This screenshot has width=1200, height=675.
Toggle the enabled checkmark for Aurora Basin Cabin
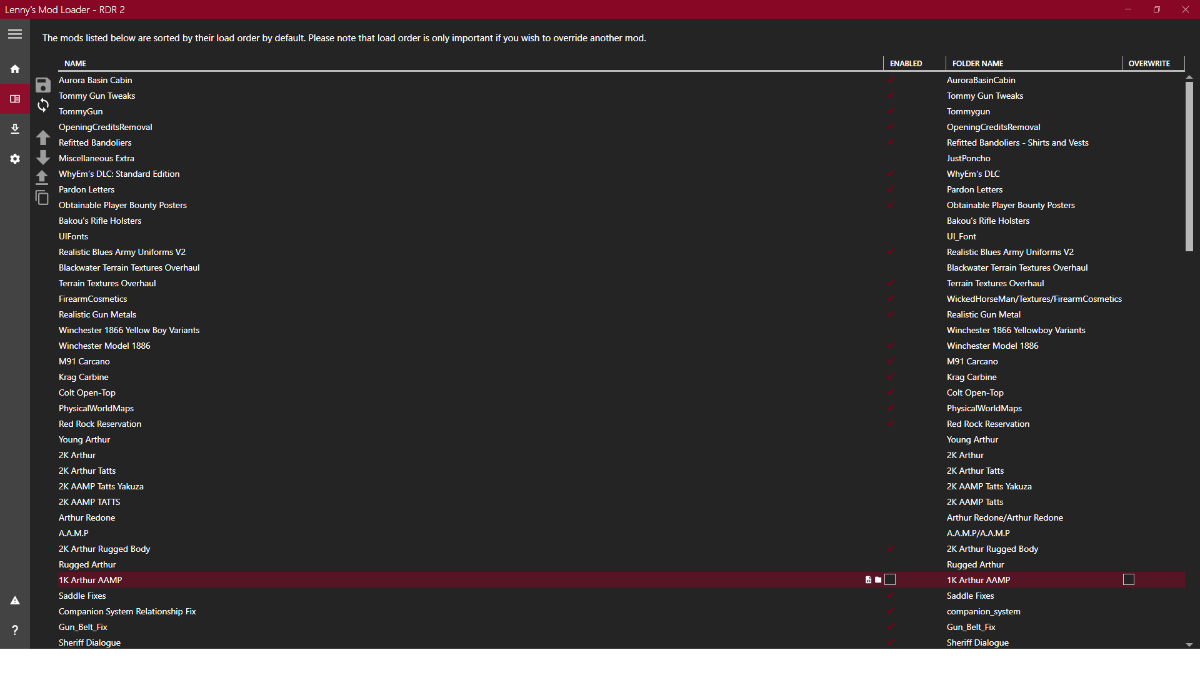[890, 80]
